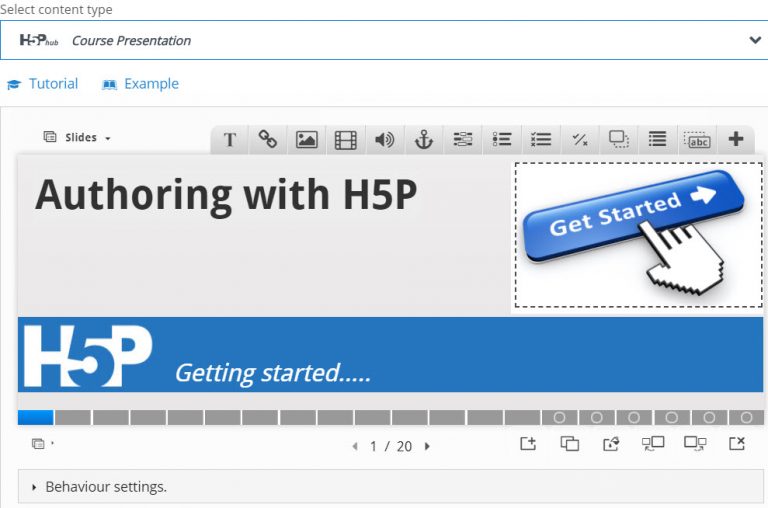Open Course Presentation content type selector
Image resolution: width=768 pixels, height=508 pixels.
tap(384, 40)
